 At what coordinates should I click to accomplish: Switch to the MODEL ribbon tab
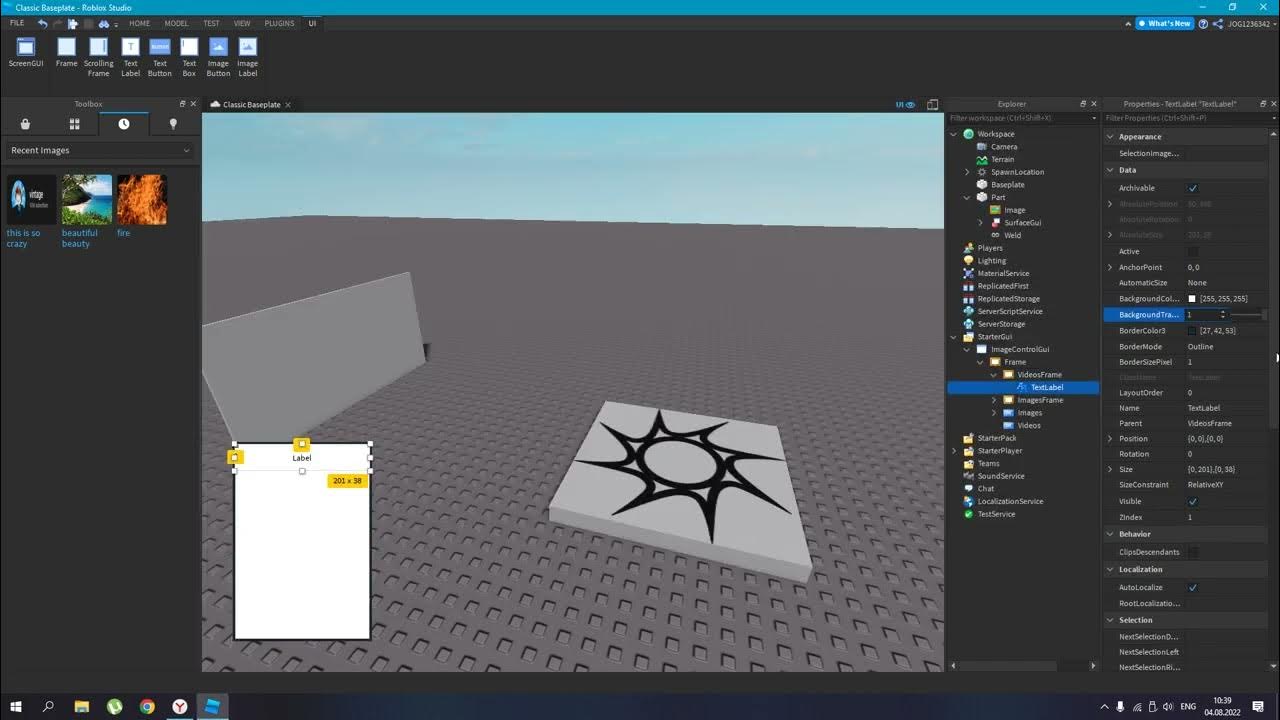[176, 23]
